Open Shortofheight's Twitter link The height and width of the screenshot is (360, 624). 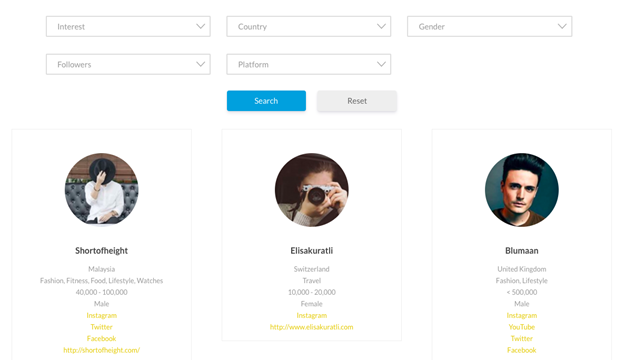[x=101, y=327]
